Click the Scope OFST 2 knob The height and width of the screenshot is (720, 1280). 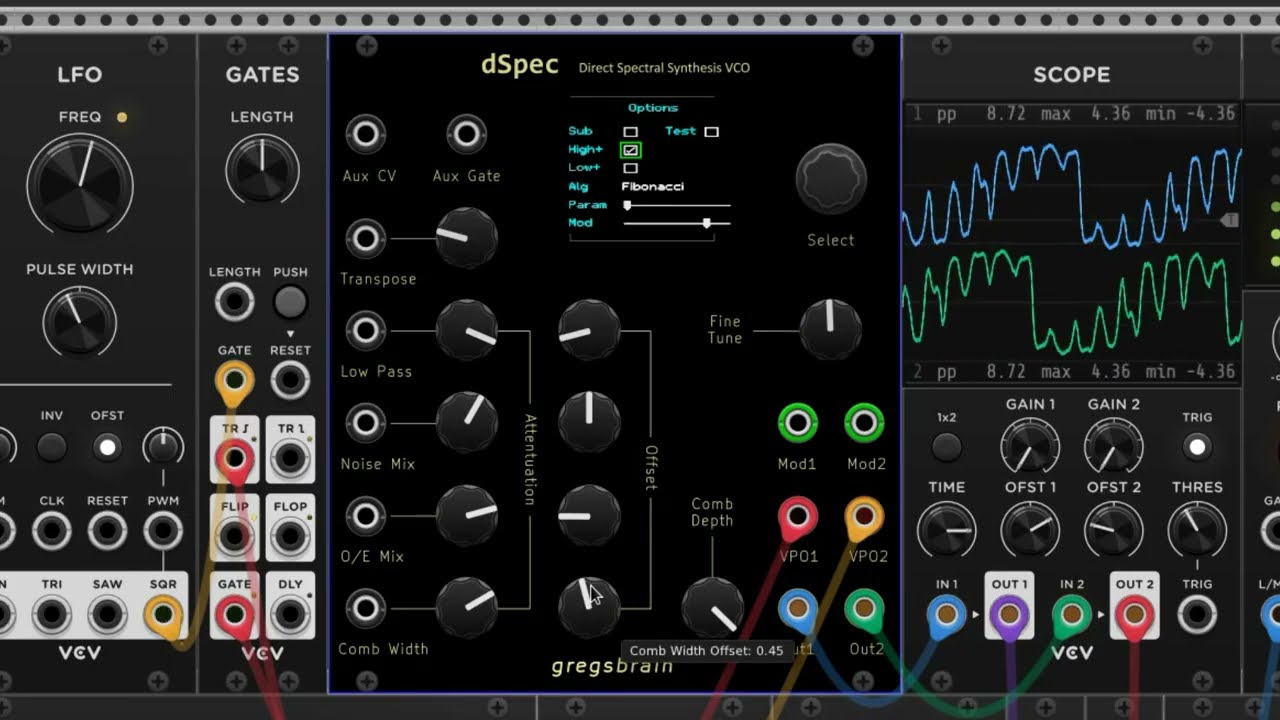(1114, 530)
